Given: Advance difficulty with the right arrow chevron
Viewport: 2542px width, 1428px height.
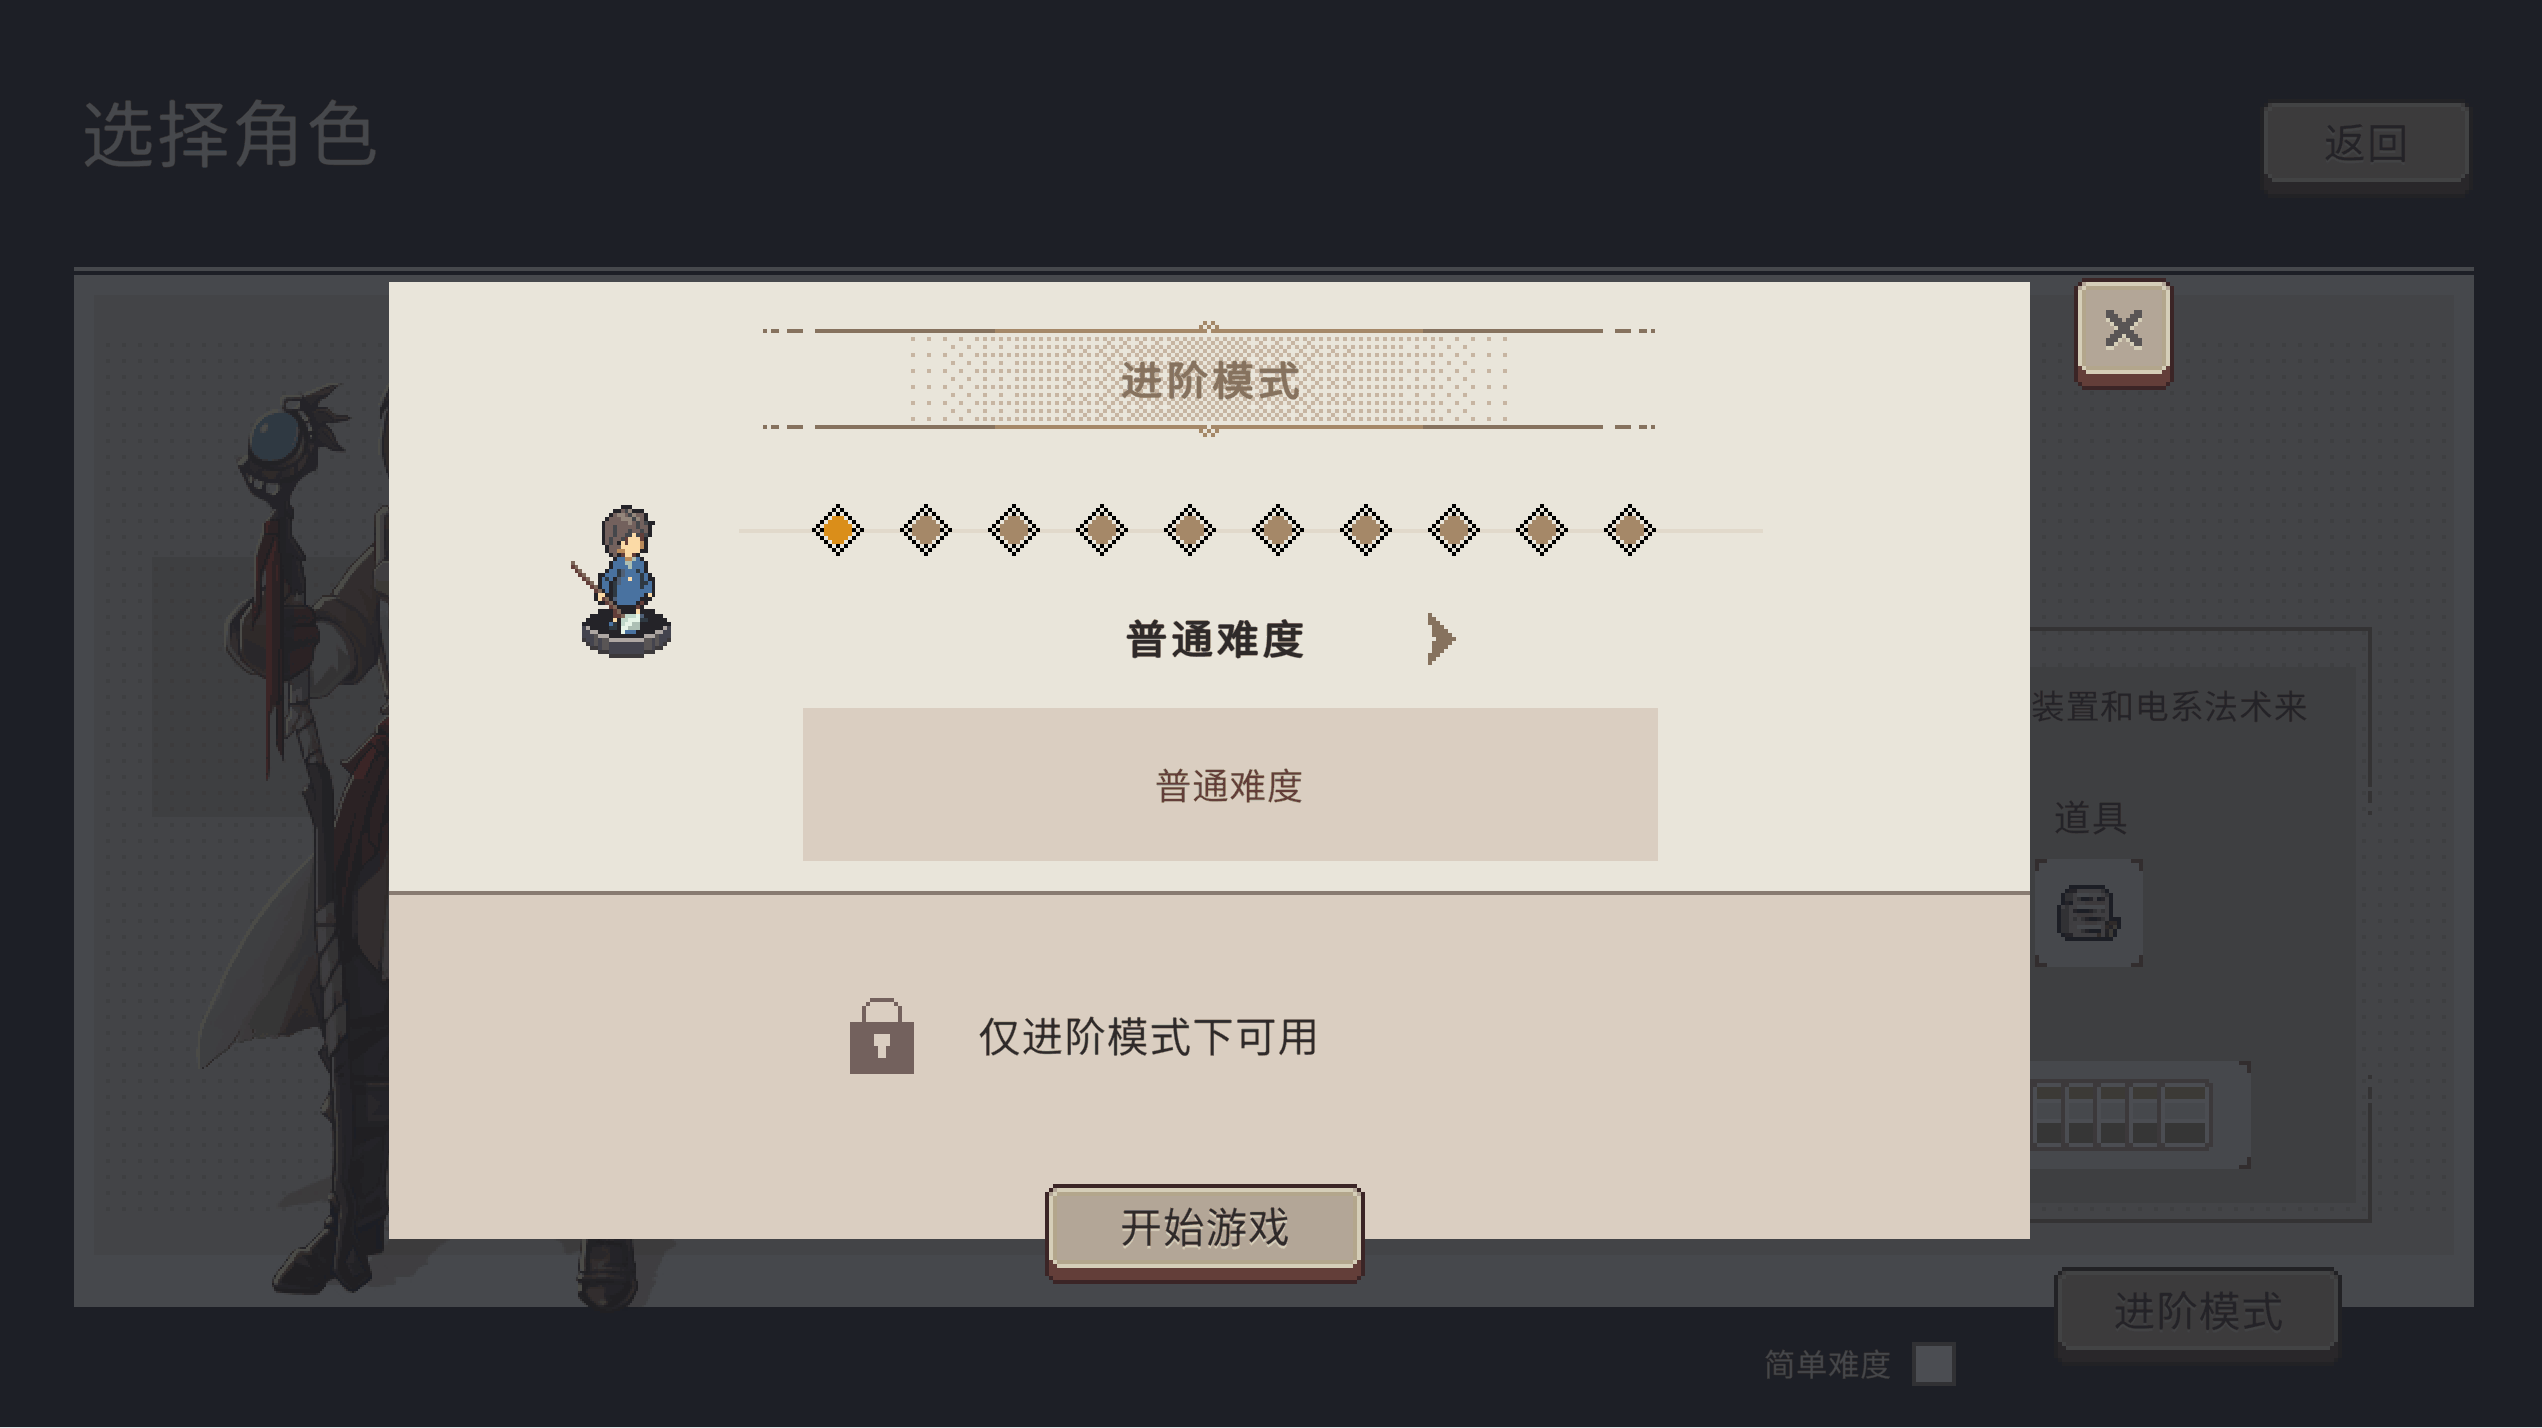Looking at the screenshot, I should click(1440, 639).
